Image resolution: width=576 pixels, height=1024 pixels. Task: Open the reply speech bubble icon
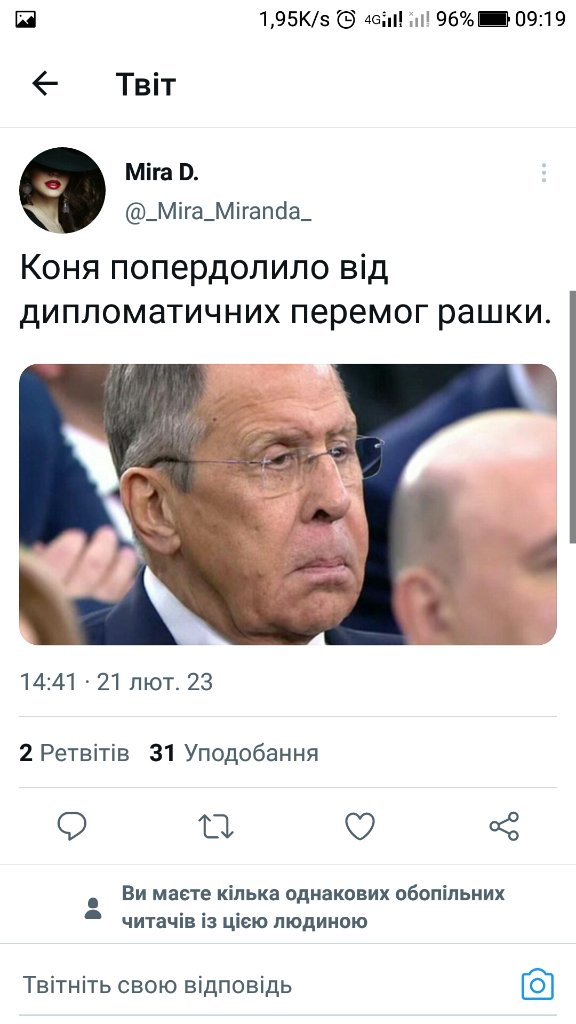(72, 826)
